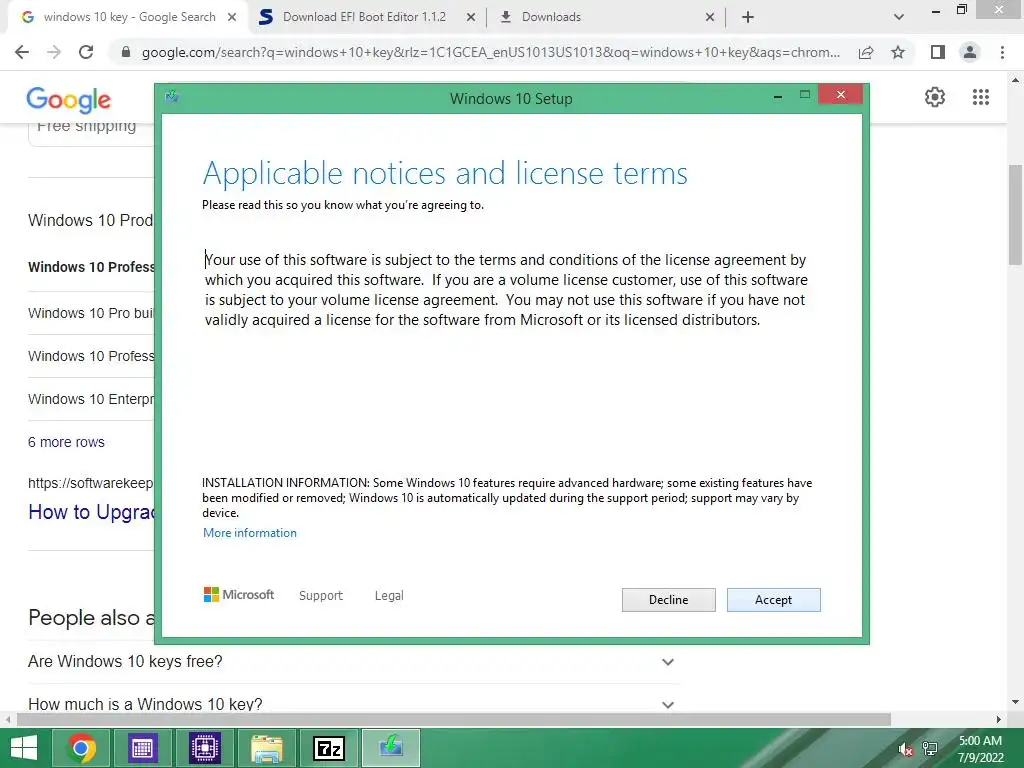The image size is (1024, 768).
Task: Go back in Chrome
Action: [22, 52]
